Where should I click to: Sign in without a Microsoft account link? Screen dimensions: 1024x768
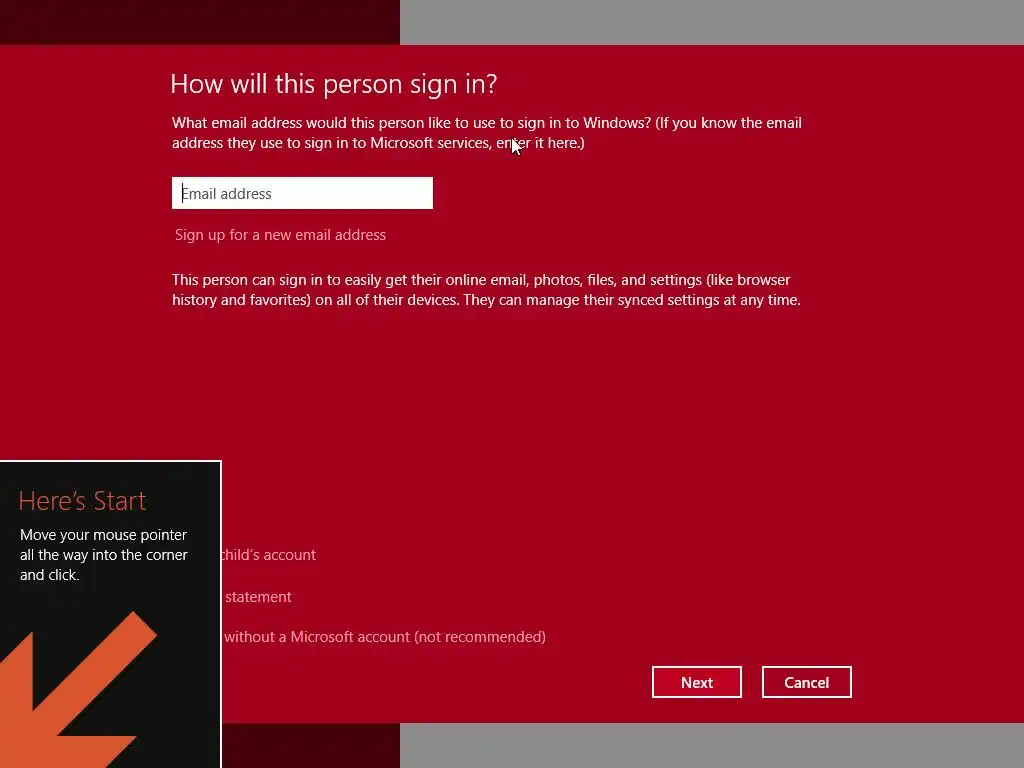(384, 637)
